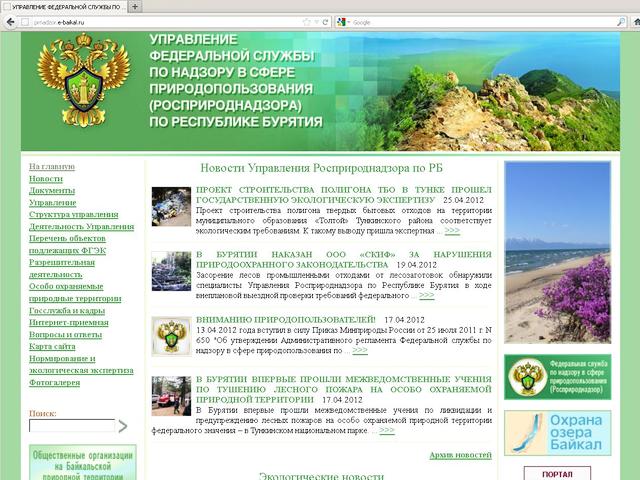
Task: Open the Фотогалерея link
Action: pyautogui.click(x=54, y=382)
